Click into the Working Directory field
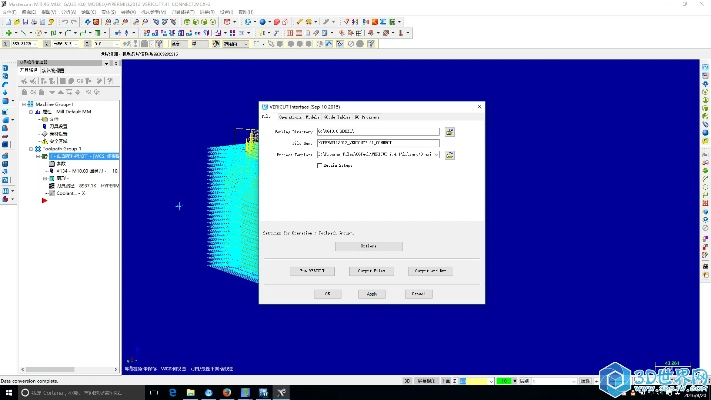The height and width of the screenshot is (400, 711). tap(377, 131)
